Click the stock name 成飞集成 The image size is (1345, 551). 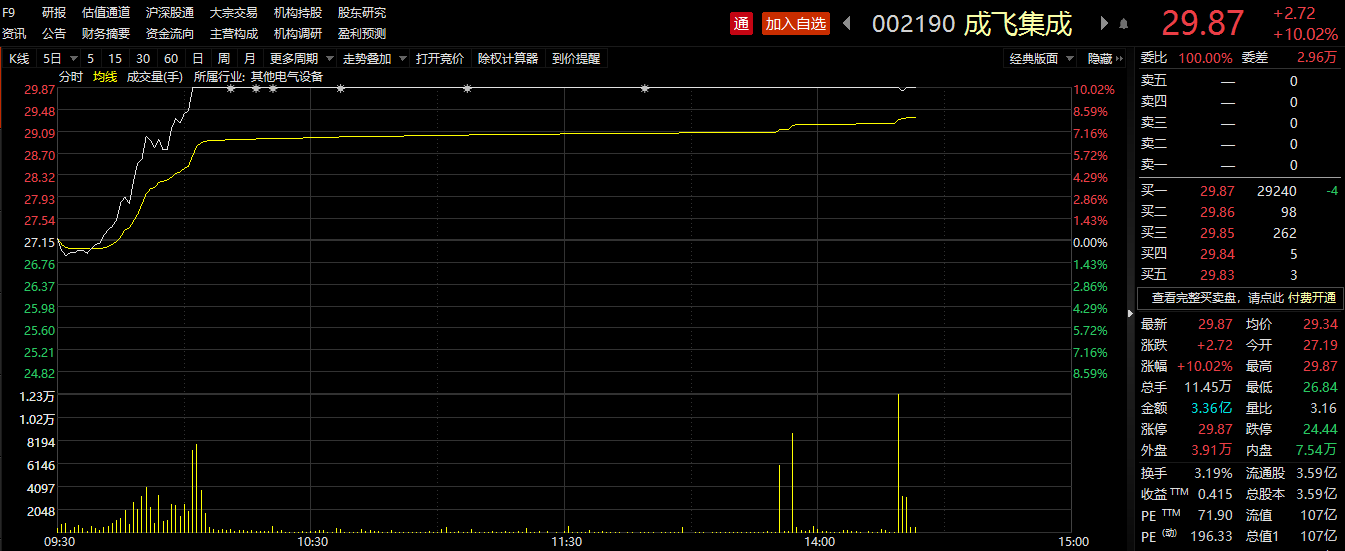(1018, 23)
